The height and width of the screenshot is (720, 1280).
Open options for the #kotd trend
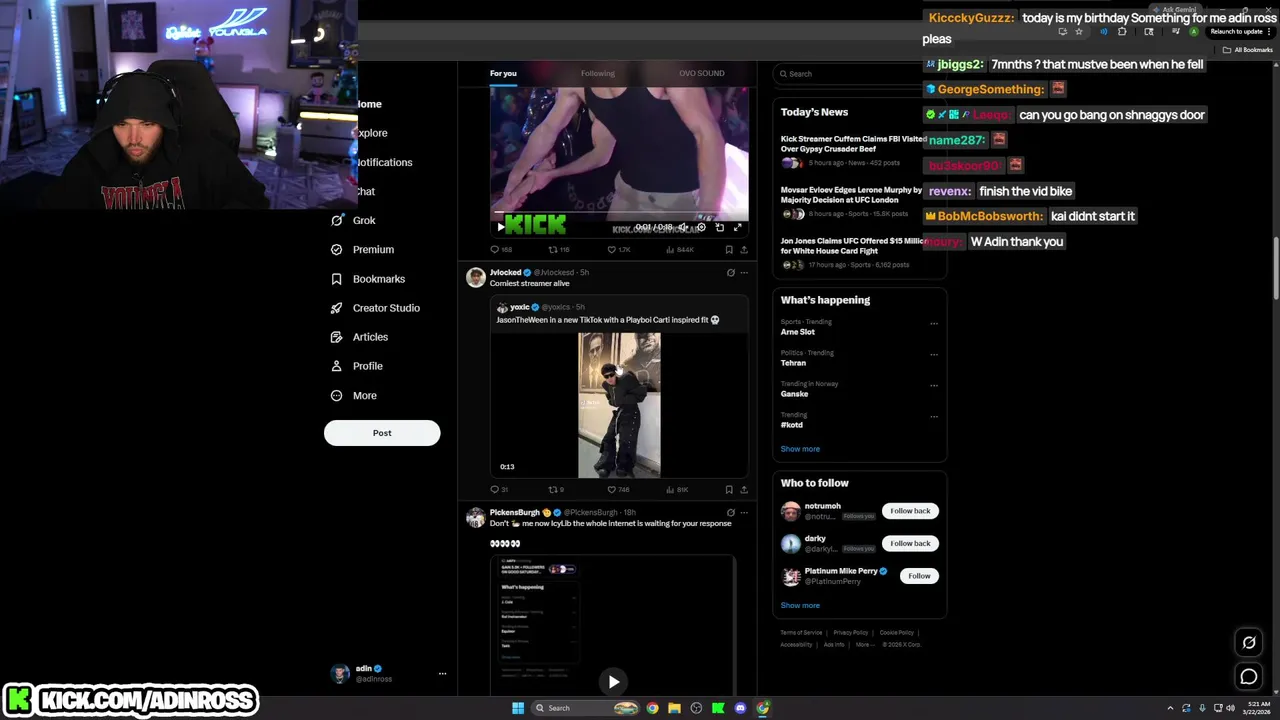(x=934, y=416)
